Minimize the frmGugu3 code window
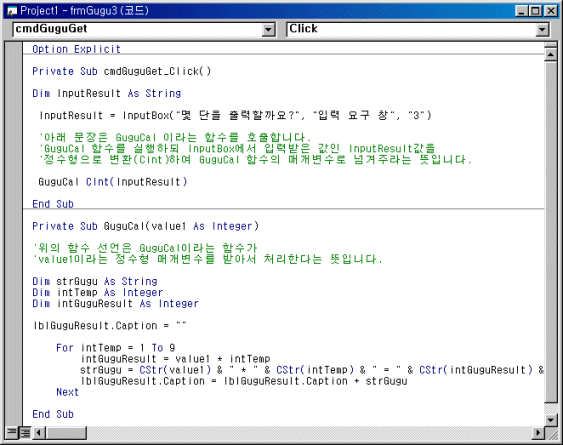 [x=522, y=11]
